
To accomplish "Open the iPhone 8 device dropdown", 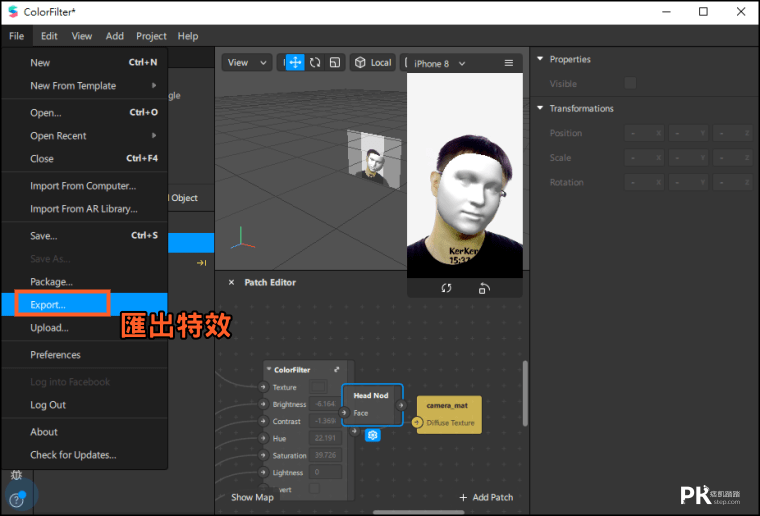I will pyautogui.click(x=439, y=63).
